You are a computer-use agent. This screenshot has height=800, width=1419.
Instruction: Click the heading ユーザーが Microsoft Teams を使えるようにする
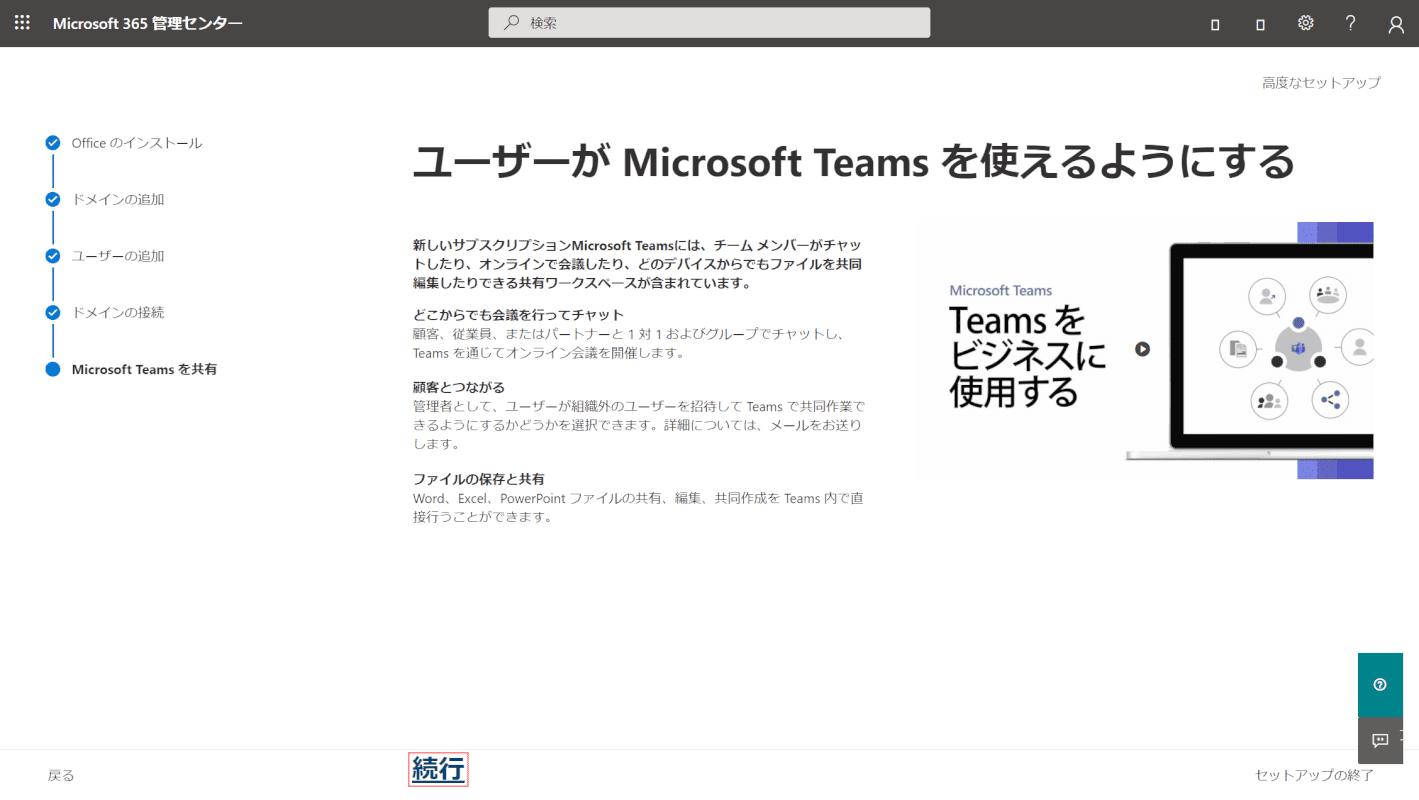[854, 161]
